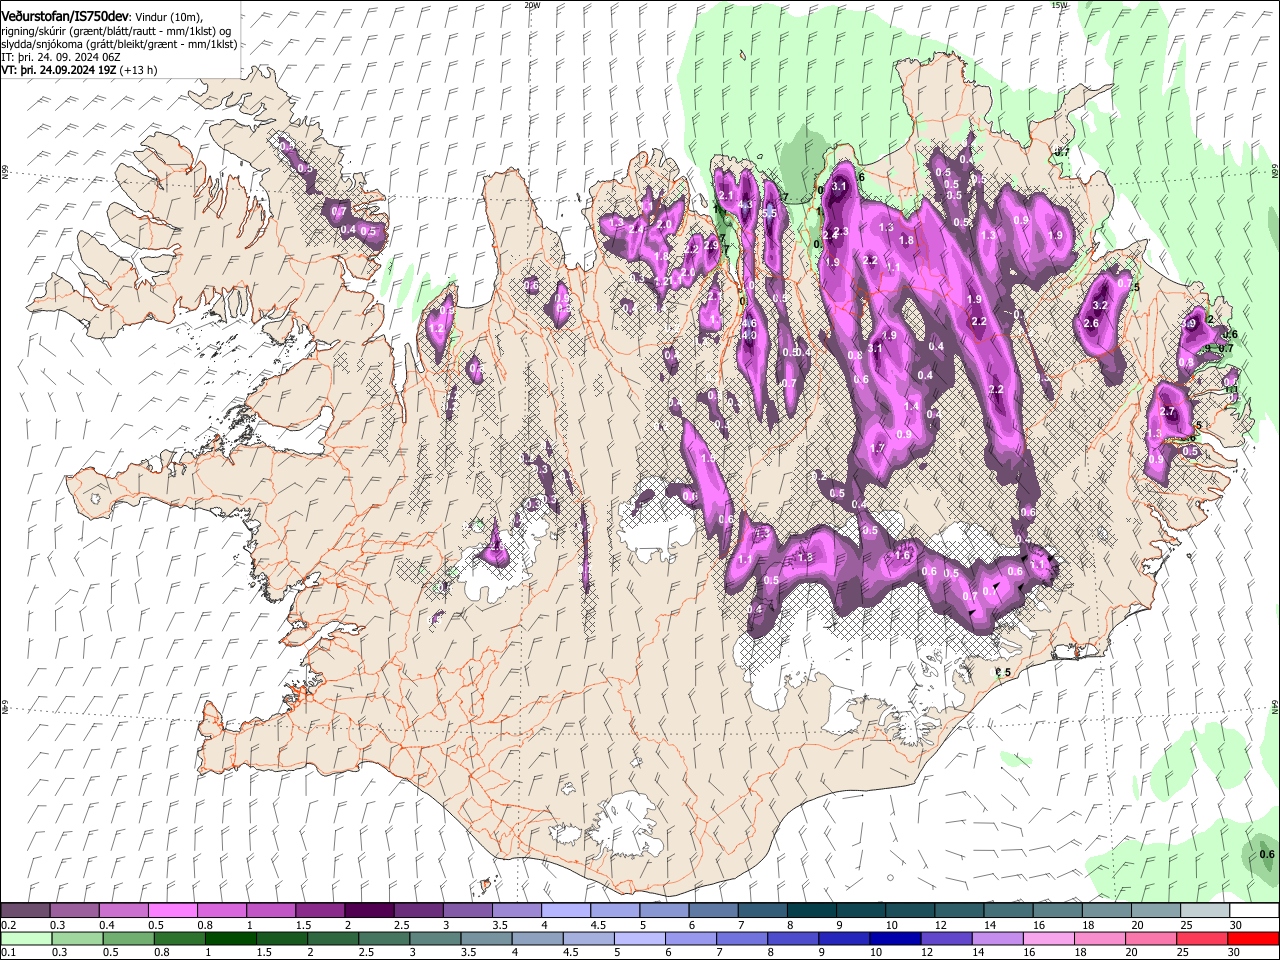Click the '5.5' precipitation value on the map

[770, 214]
